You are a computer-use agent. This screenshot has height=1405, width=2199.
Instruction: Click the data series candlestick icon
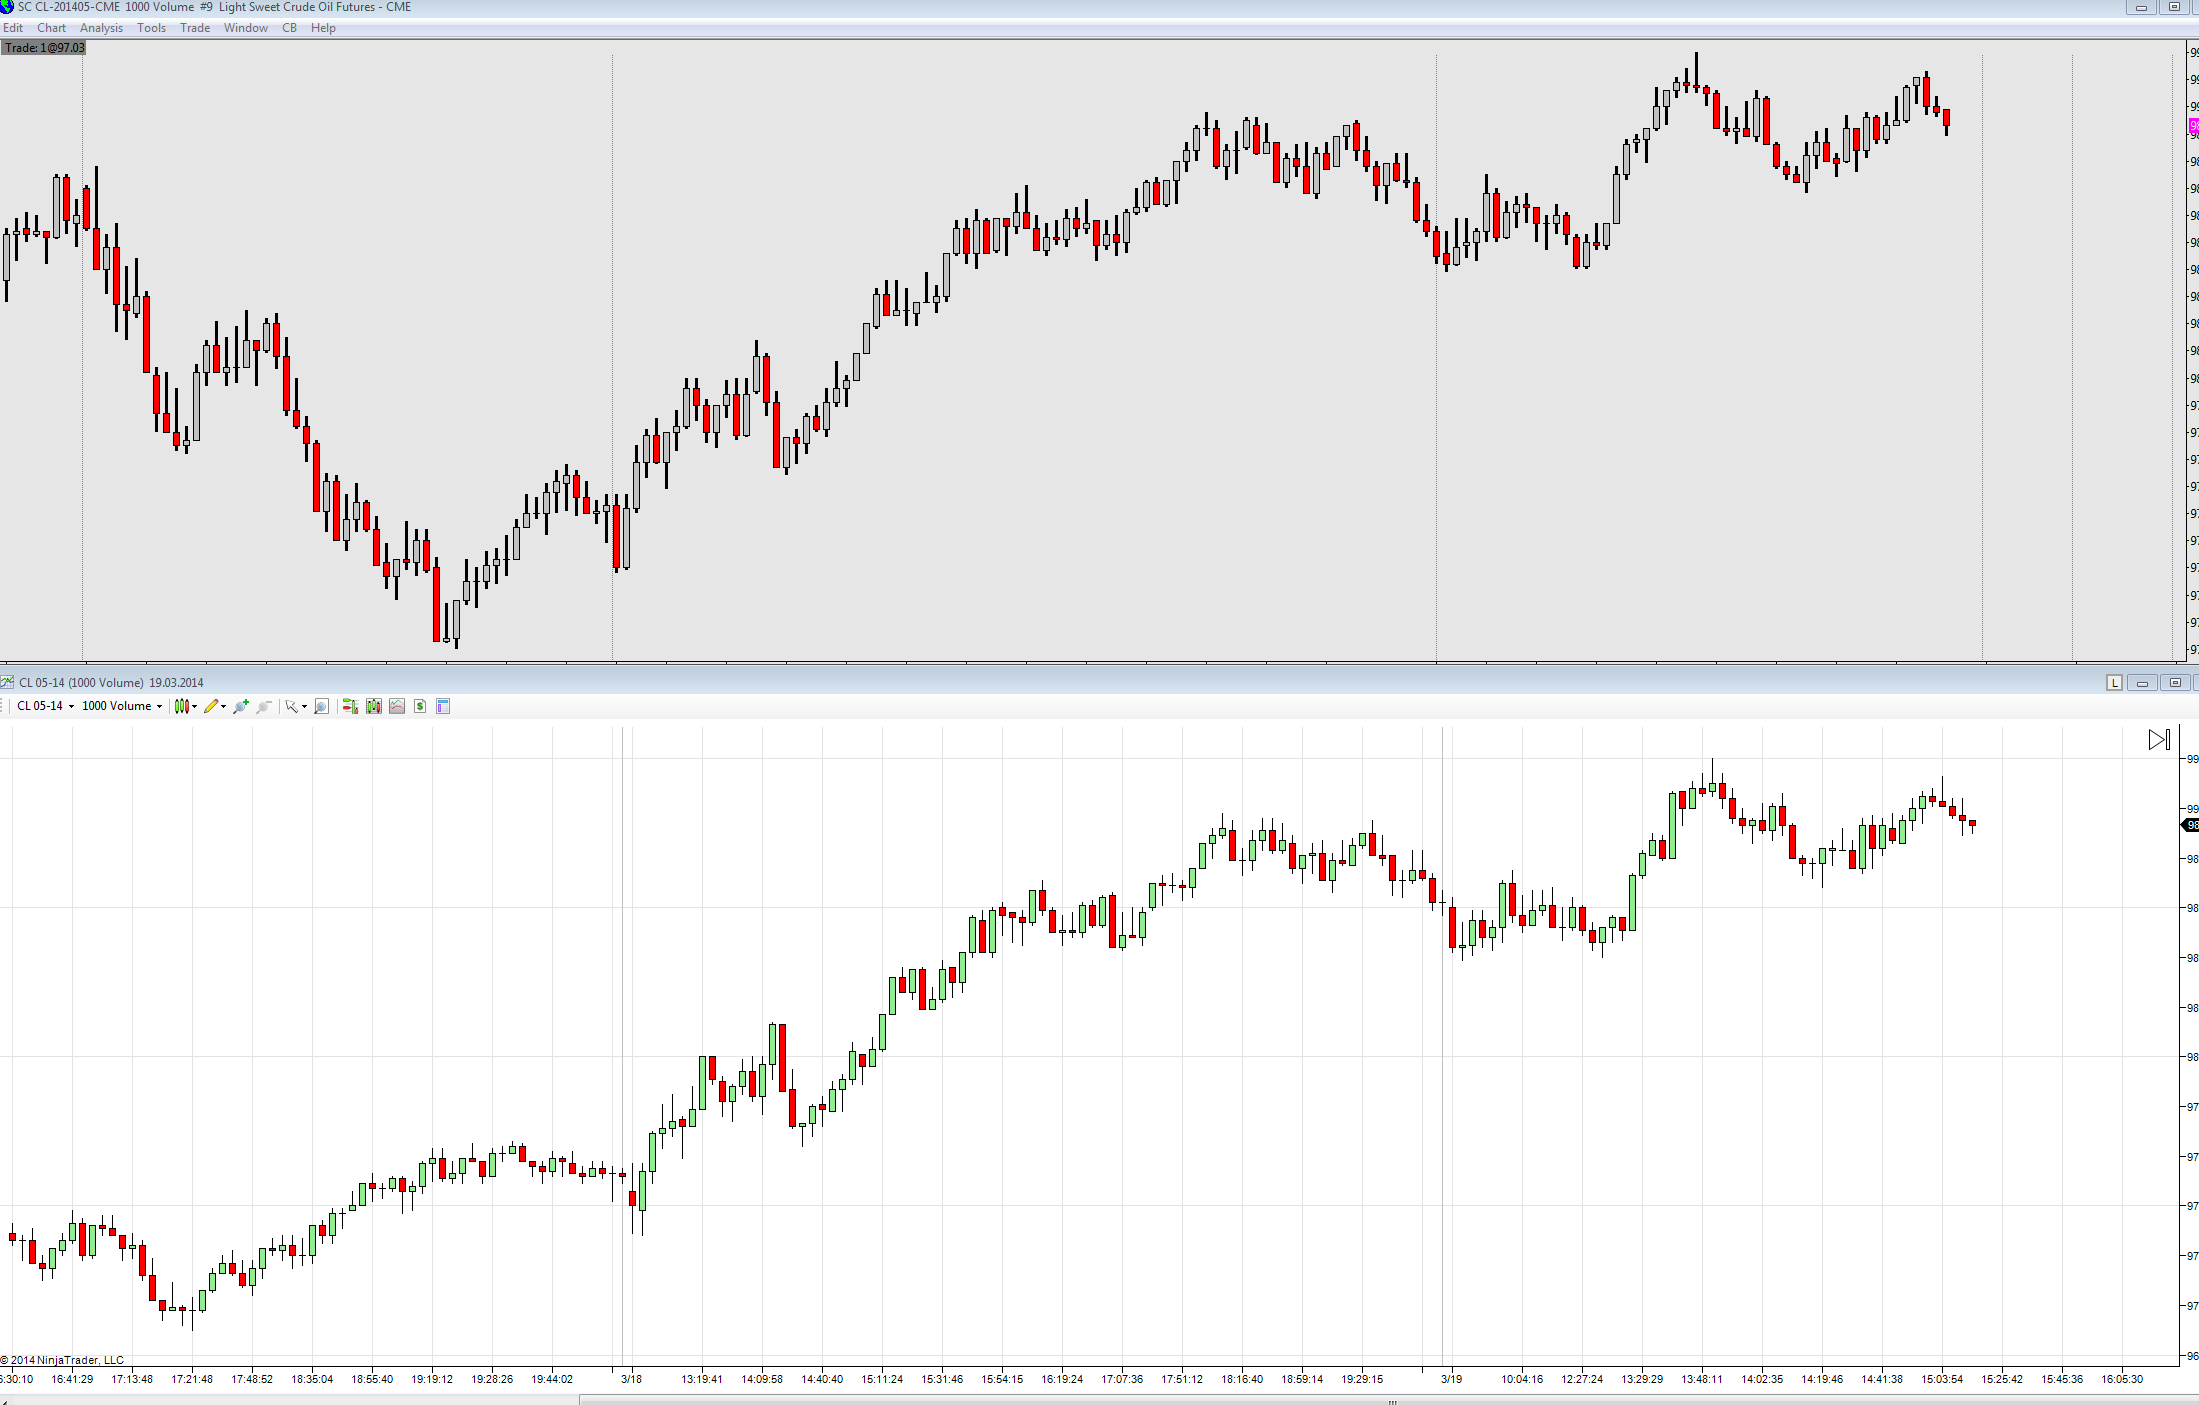373,706
